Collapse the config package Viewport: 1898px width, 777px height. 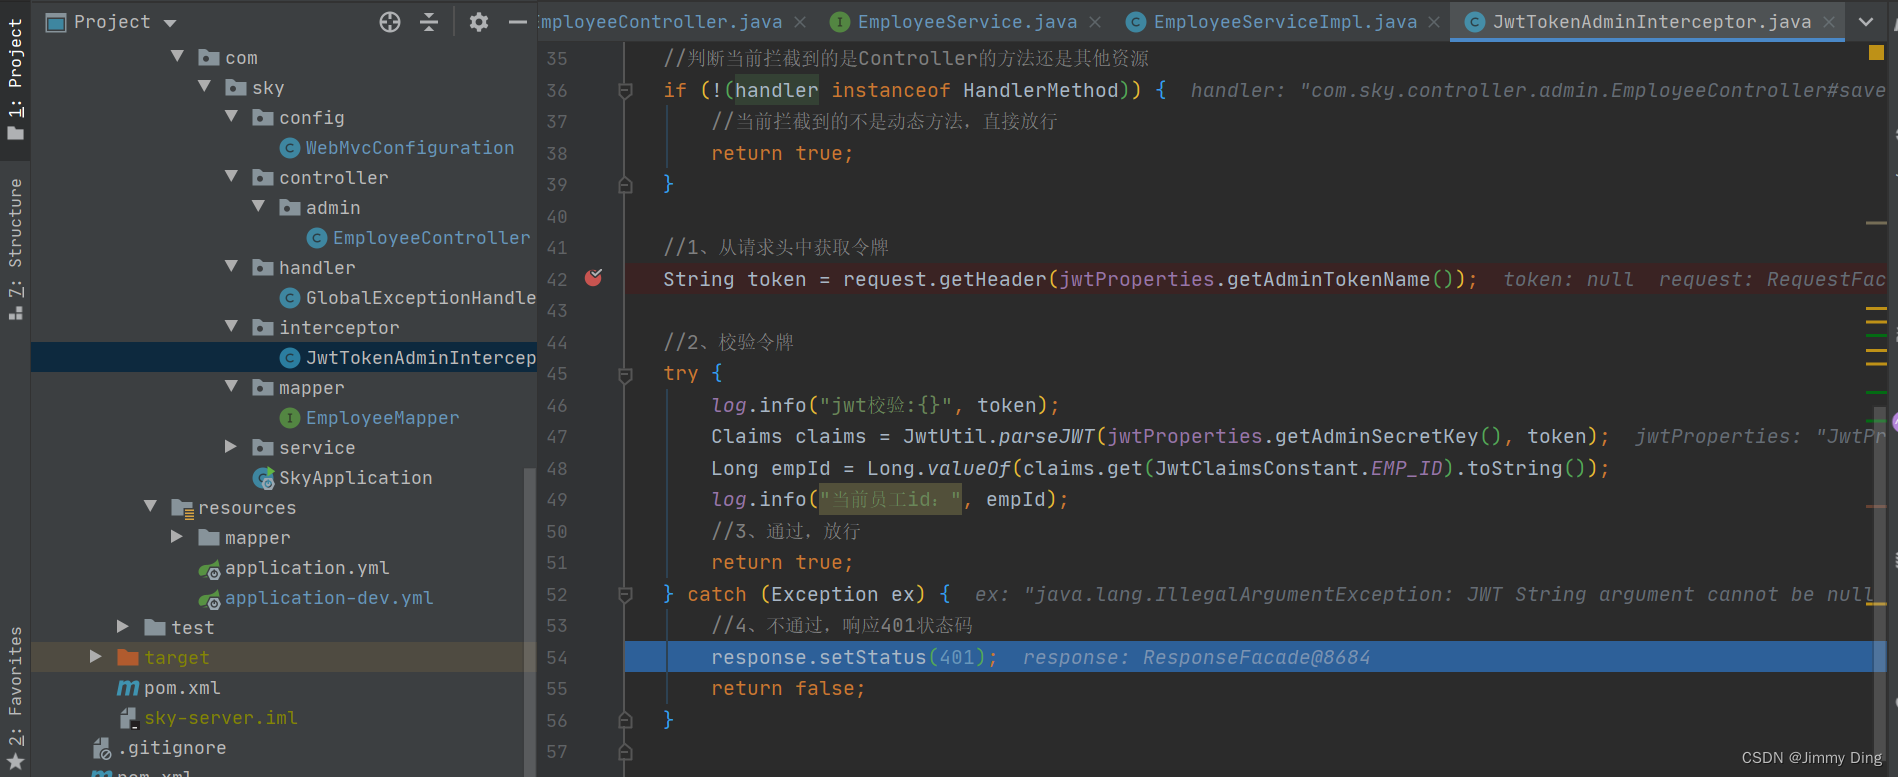tap(231, 117)
